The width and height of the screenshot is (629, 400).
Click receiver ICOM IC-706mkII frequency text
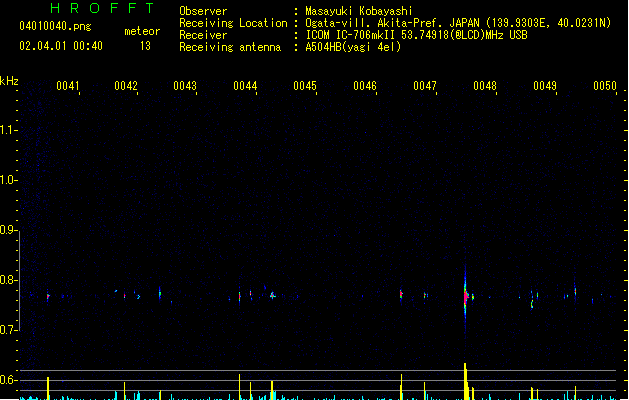pos(416,35)
